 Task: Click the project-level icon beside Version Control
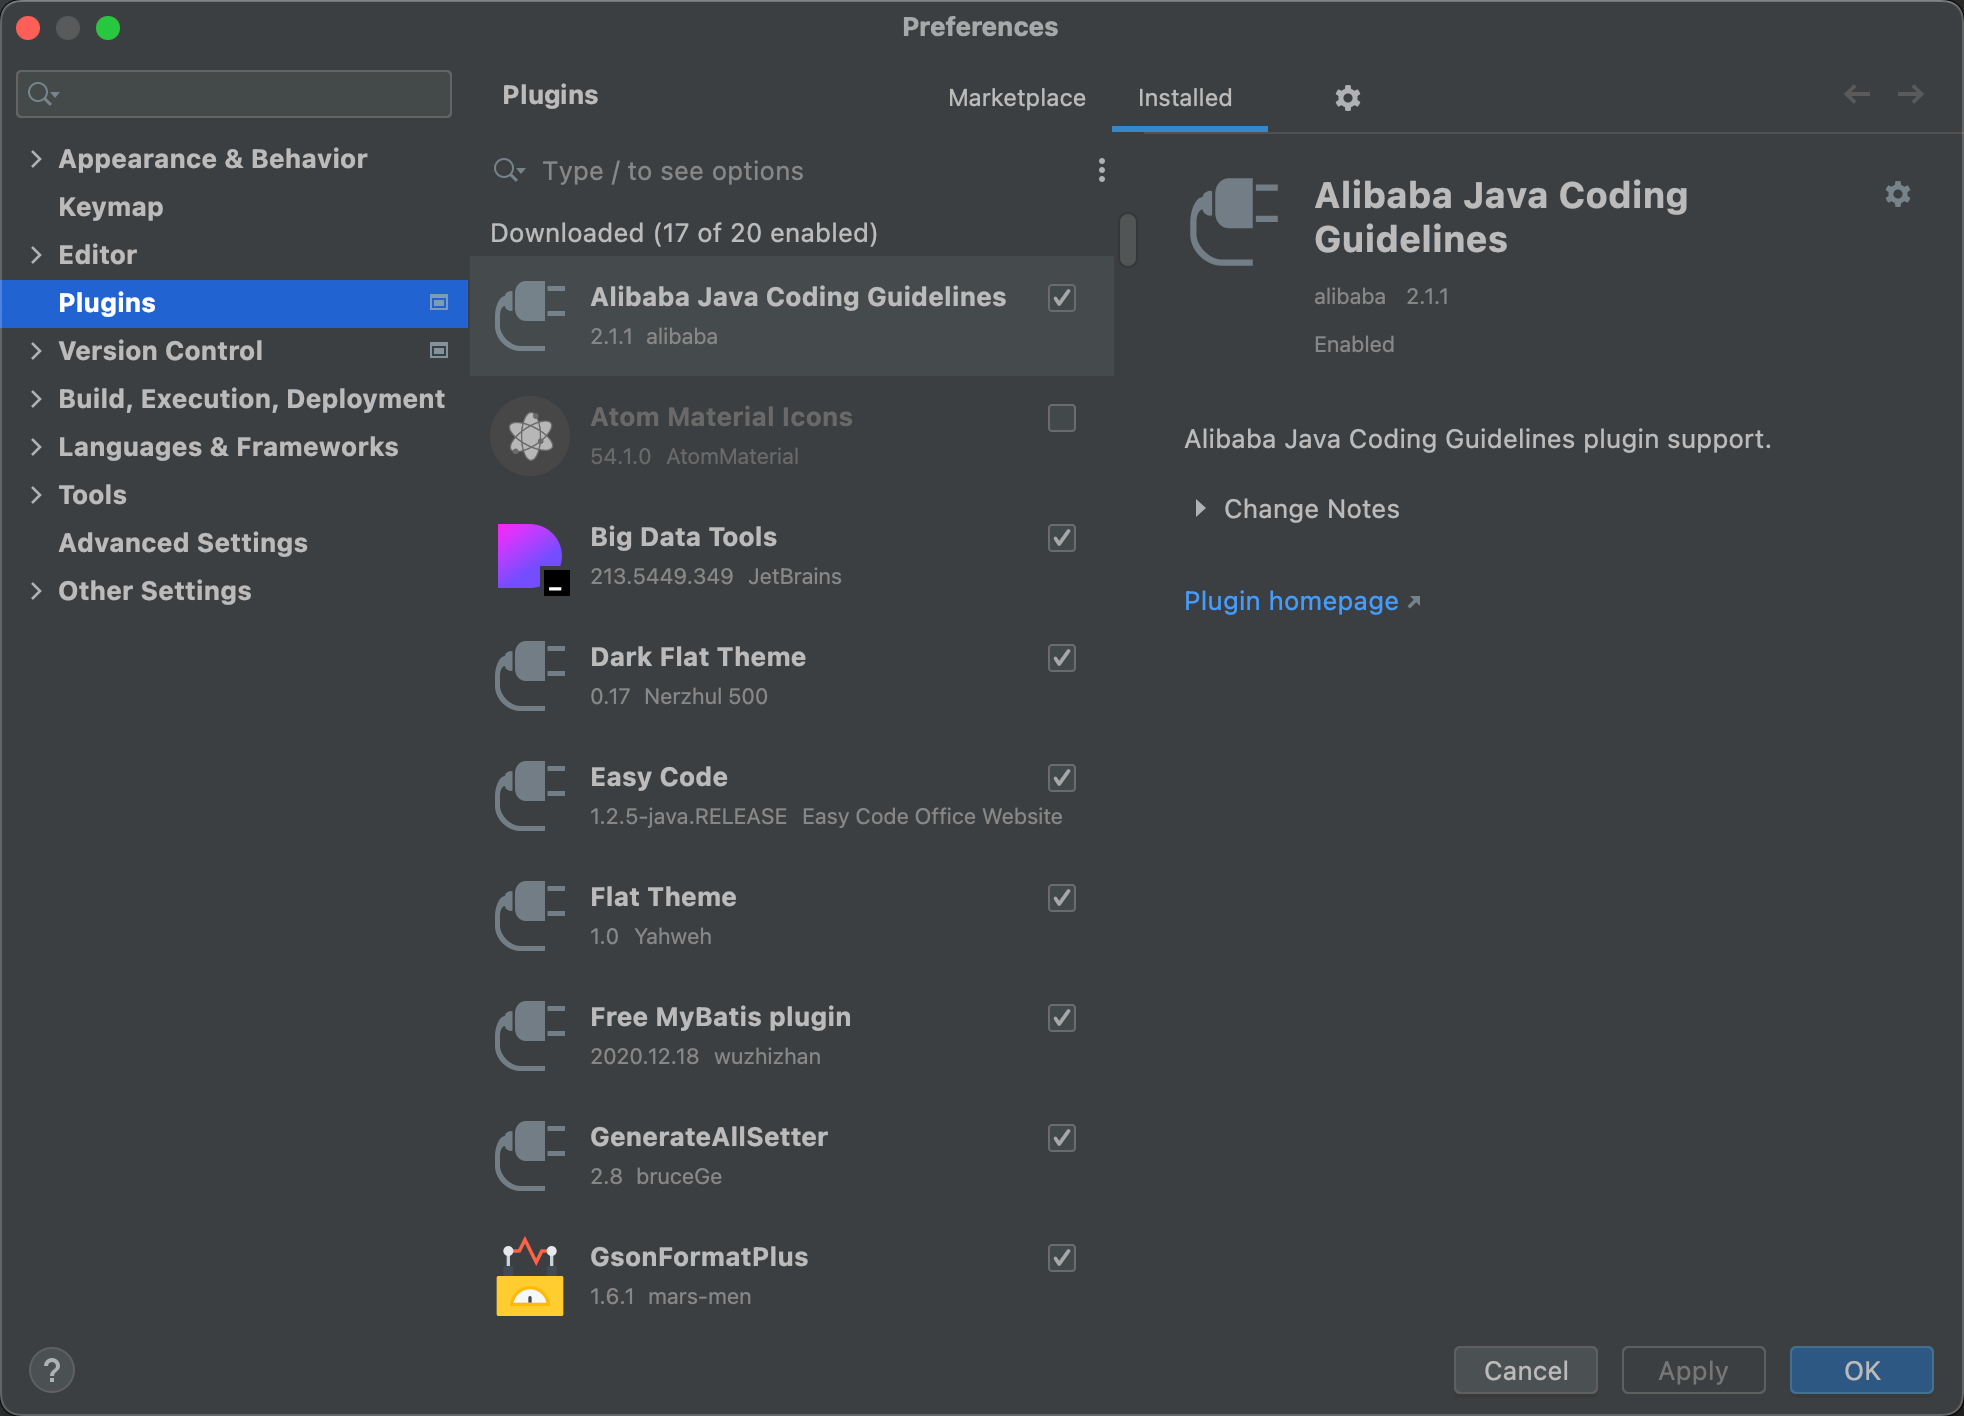click(439, 351)
